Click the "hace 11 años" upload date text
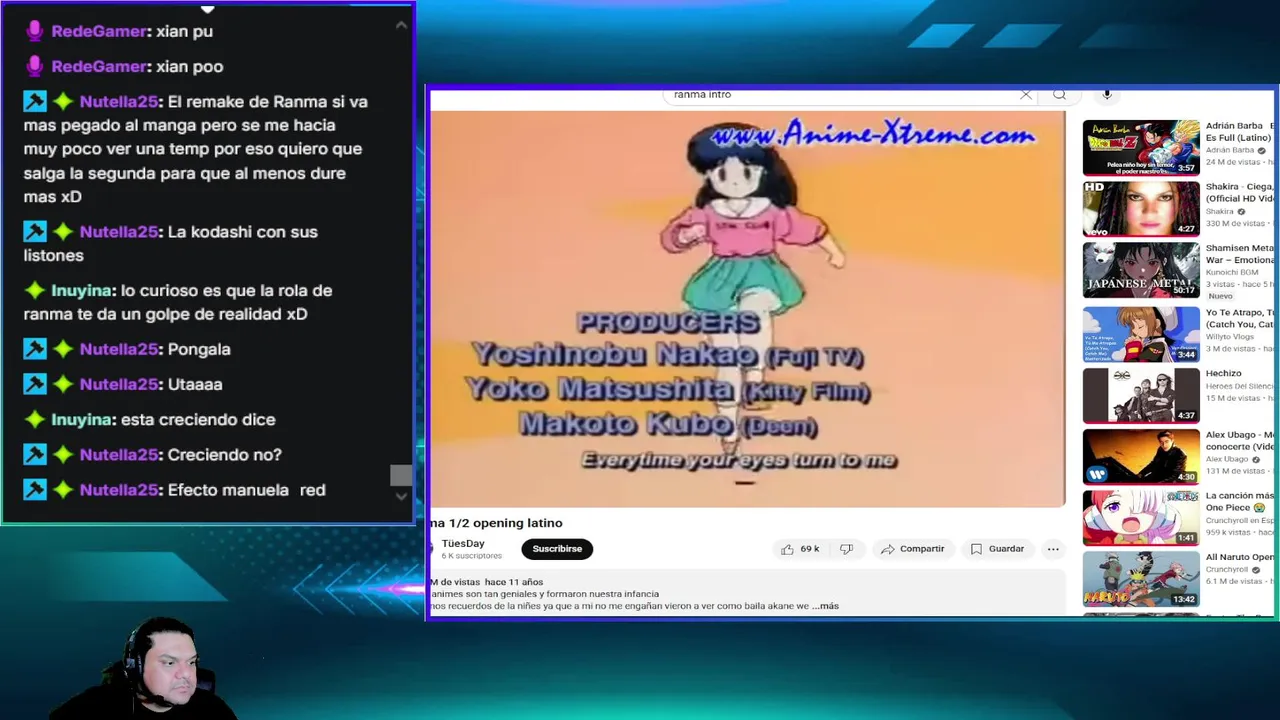 point(514,582)
